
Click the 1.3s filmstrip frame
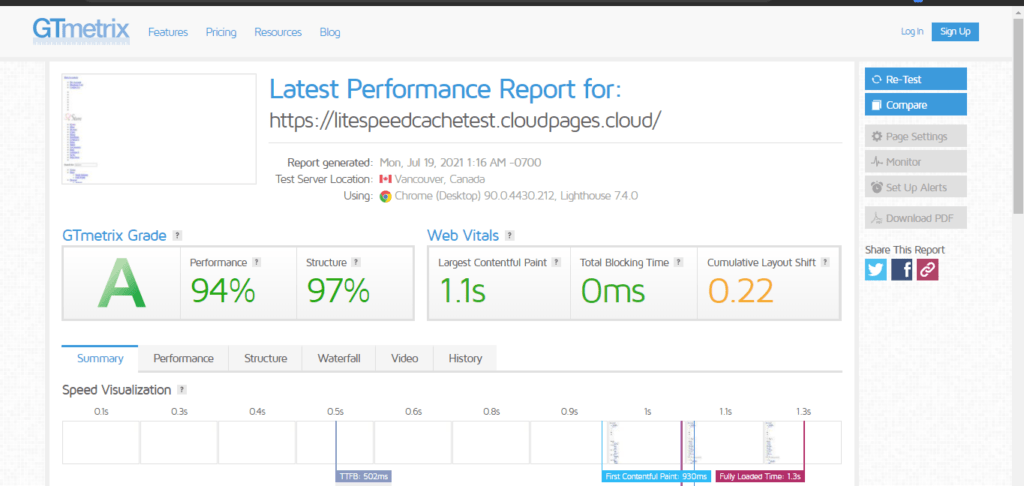click(803, 442)
